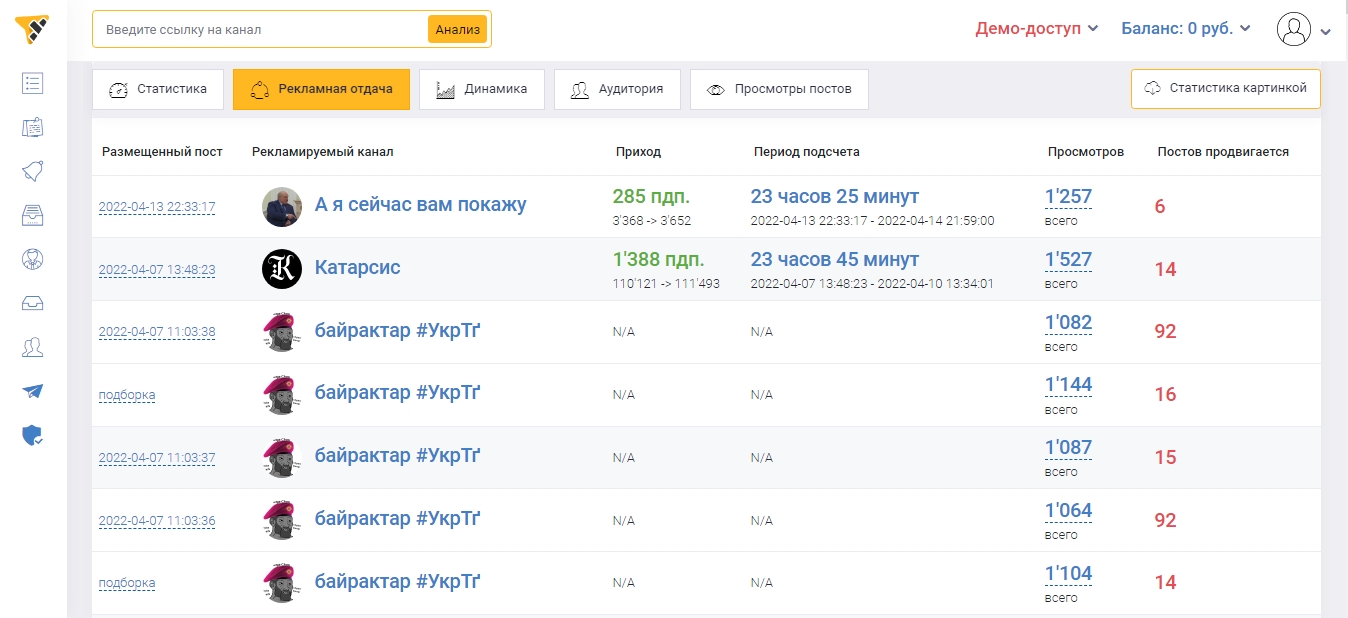
Task: Click the Катарсис channel avatar thumbnail
Action: pos(281,267)
